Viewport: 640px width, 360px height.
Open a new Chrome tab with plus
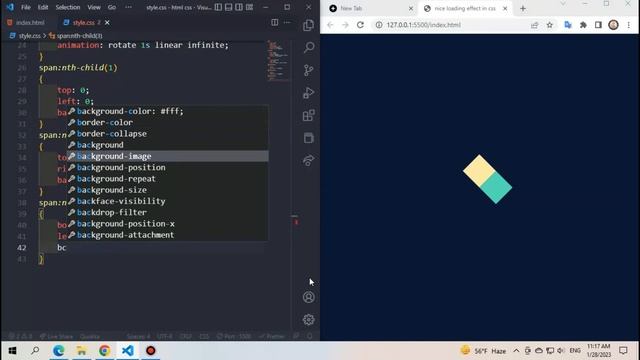tap(523, 8)
